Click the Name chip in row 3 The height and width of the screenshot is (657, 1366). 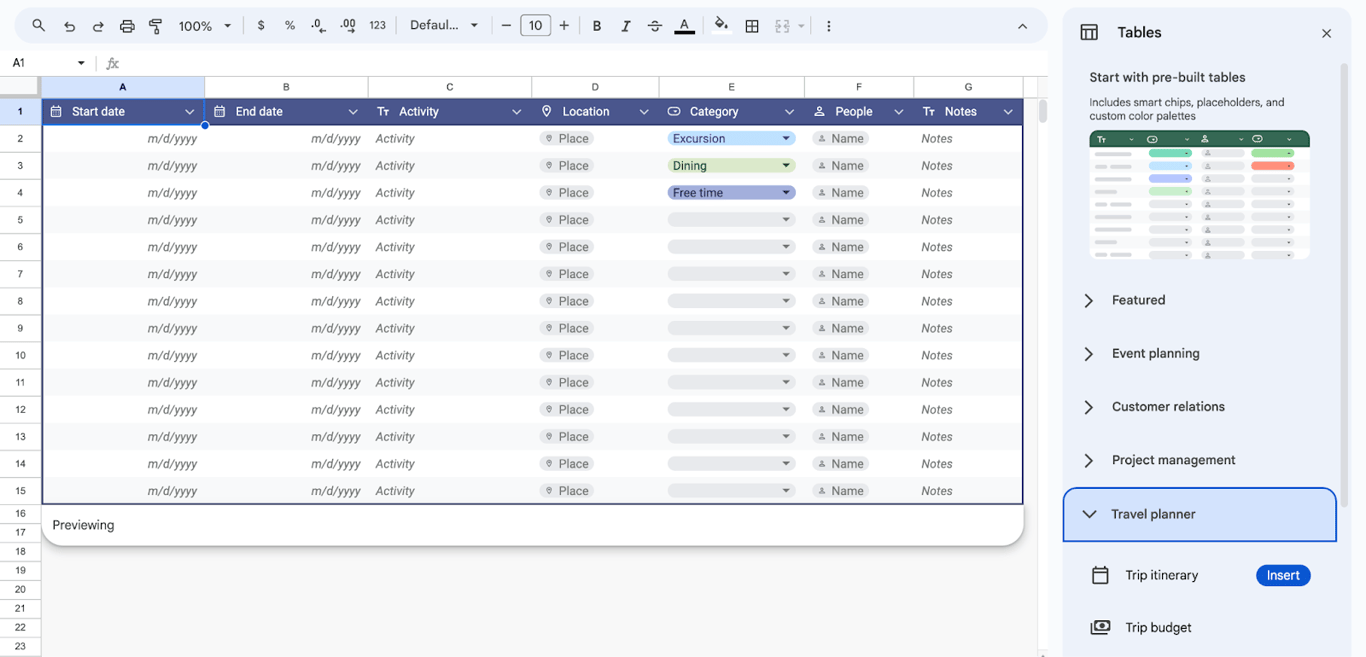[x=840, y=166]
